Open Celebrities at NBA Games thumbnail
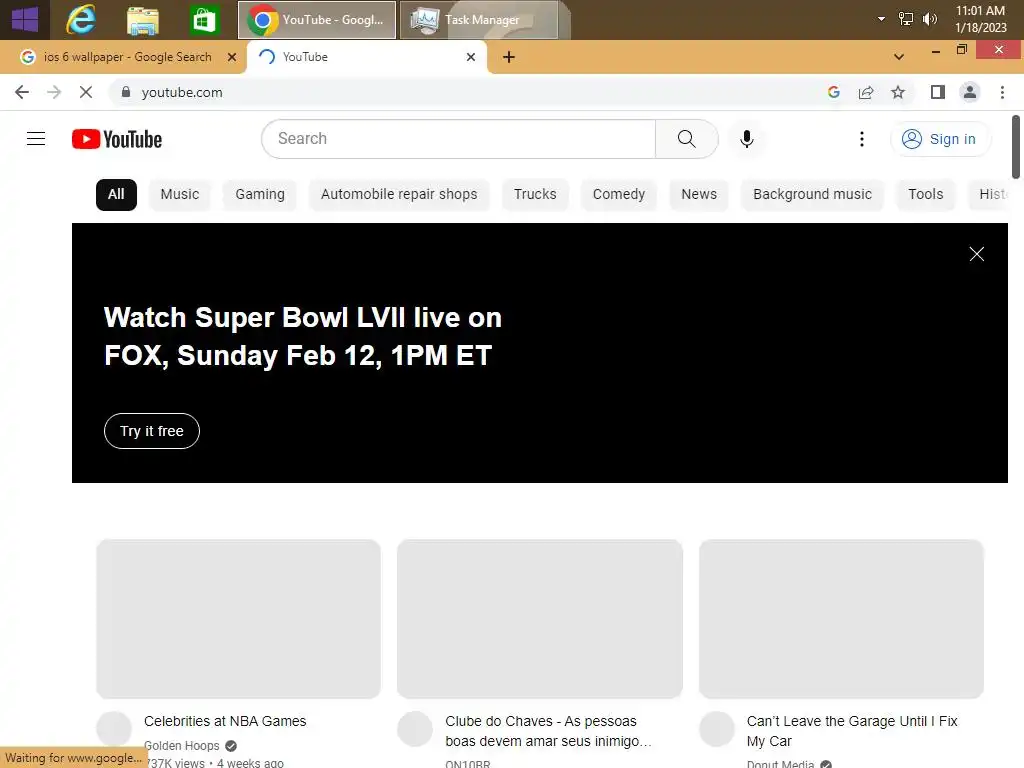The width and height of the screenshot is (1024, 768). (238, 618)
